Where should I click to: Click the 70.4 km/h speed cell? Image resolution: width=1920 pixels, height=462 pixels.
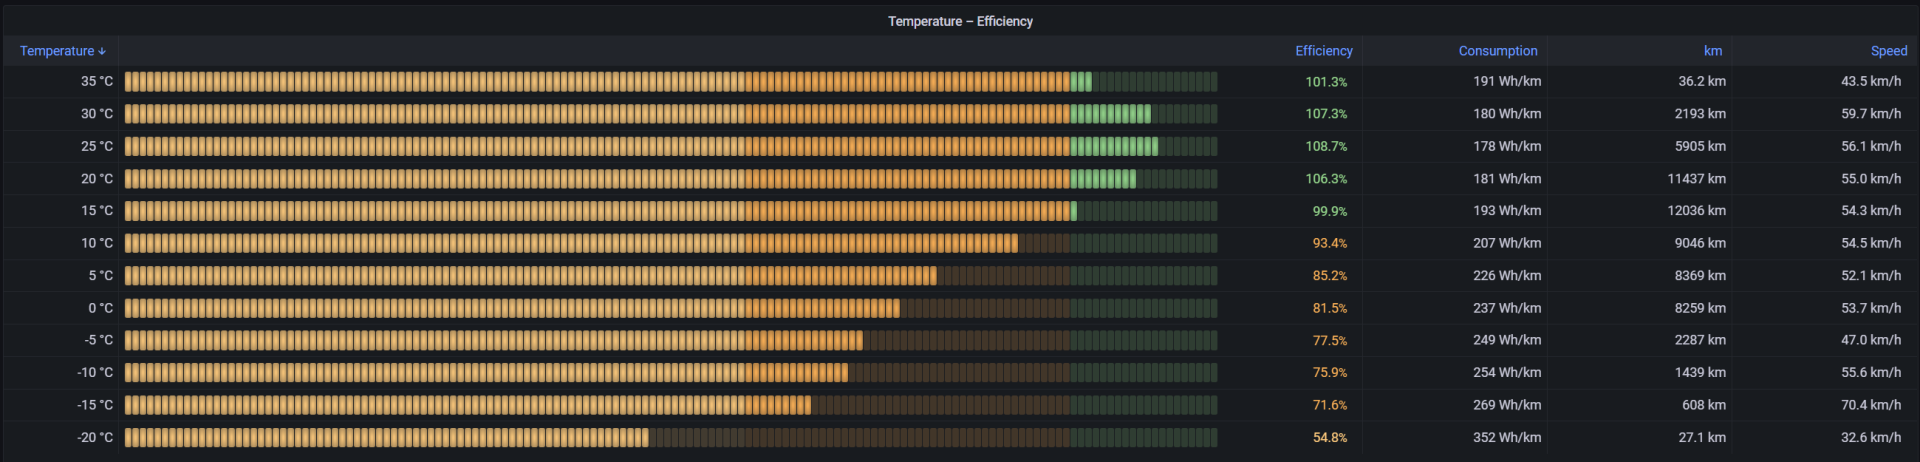tap(1870, 405)
